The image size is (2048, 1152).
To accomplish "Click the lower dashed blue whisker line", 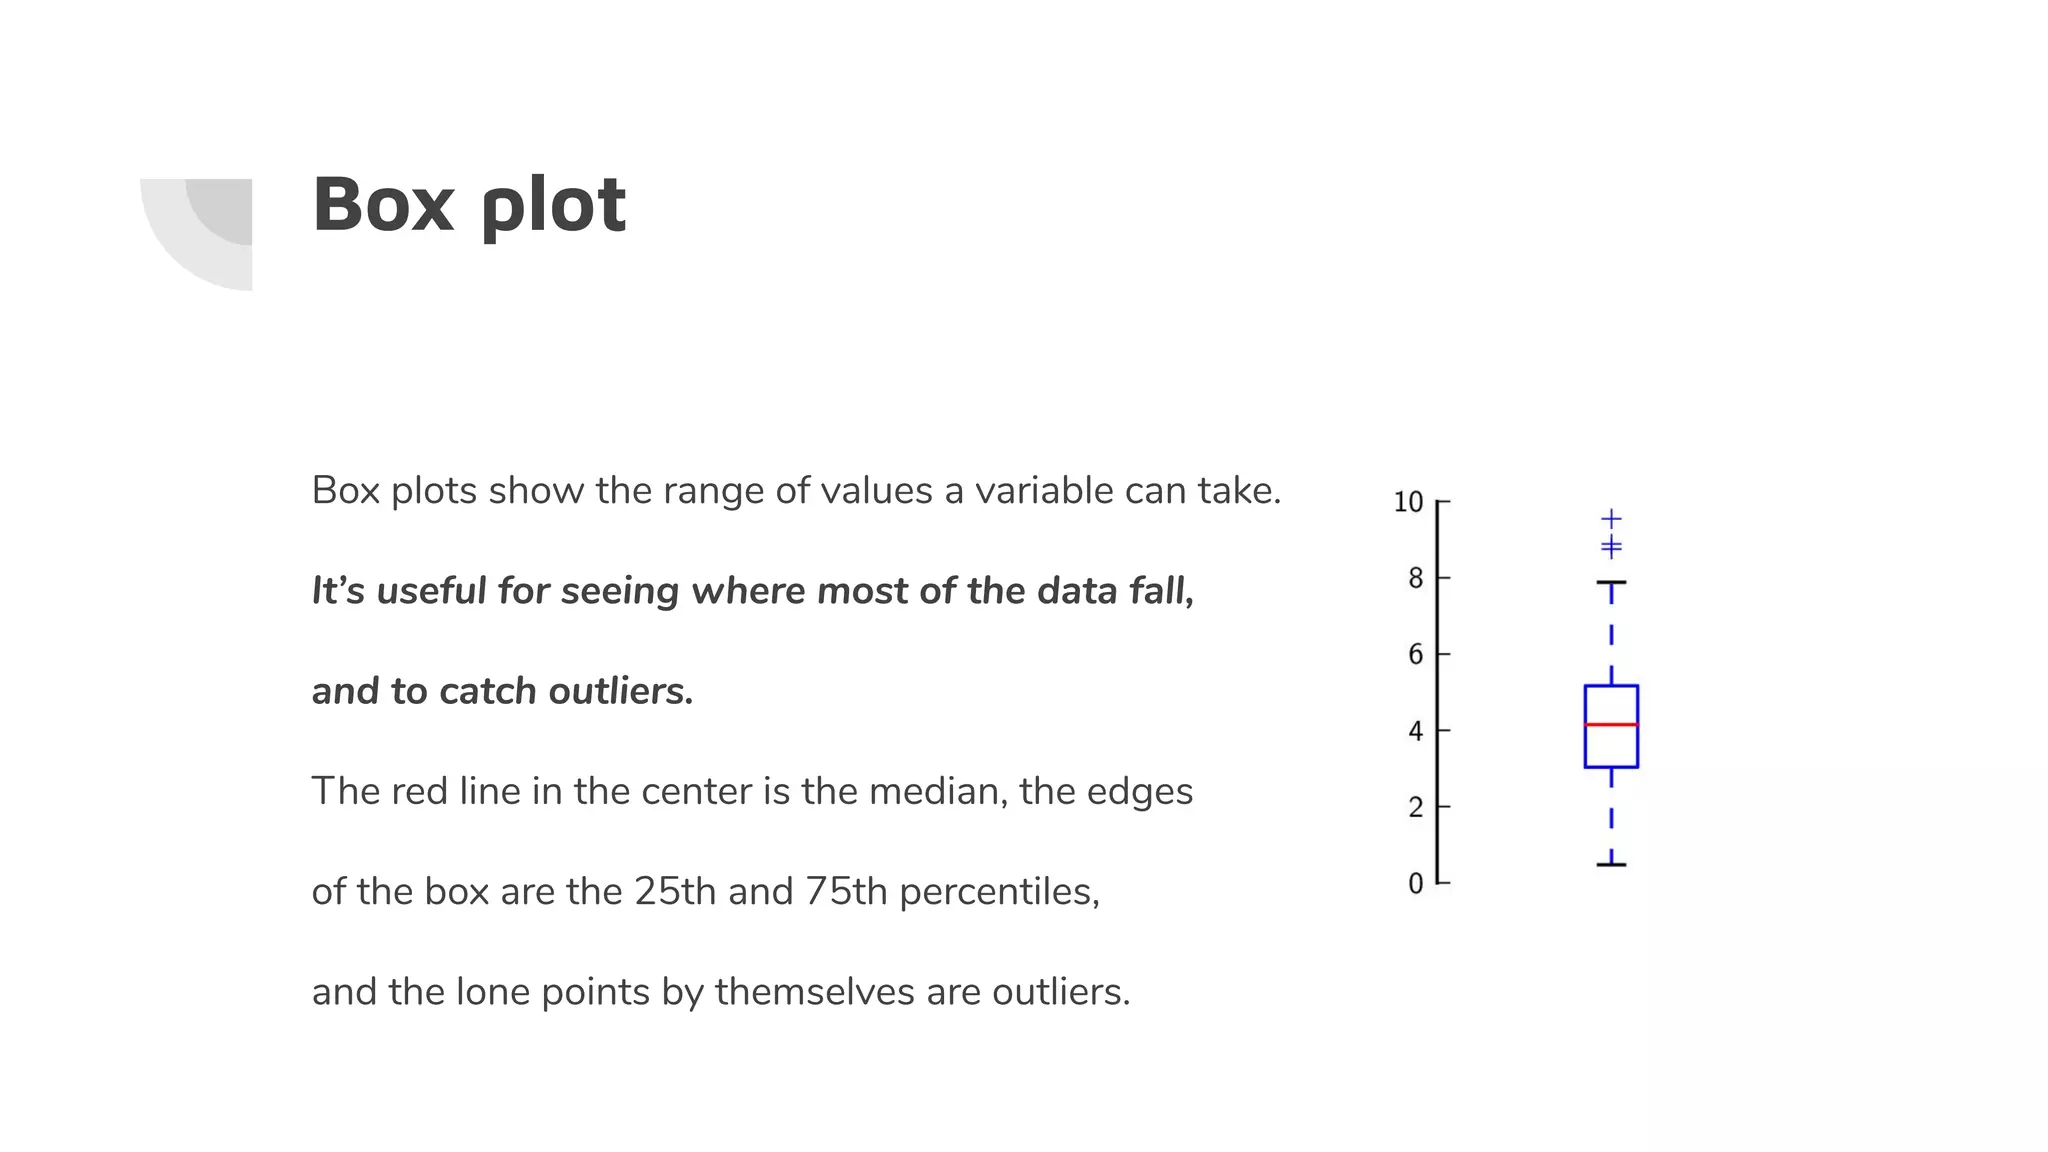I will 1611,815.
